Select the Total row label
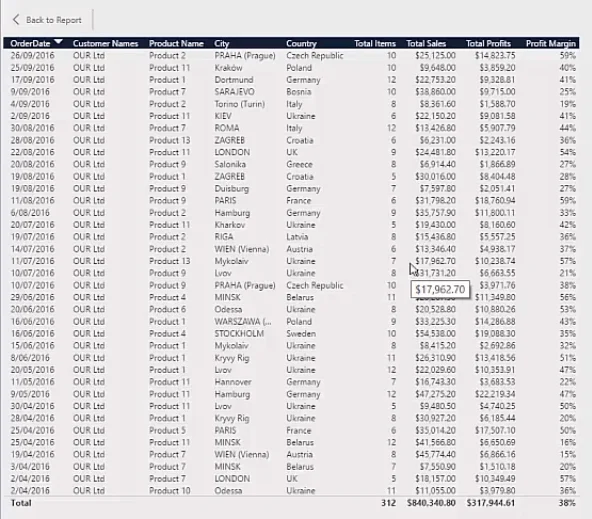 point(21,503)
